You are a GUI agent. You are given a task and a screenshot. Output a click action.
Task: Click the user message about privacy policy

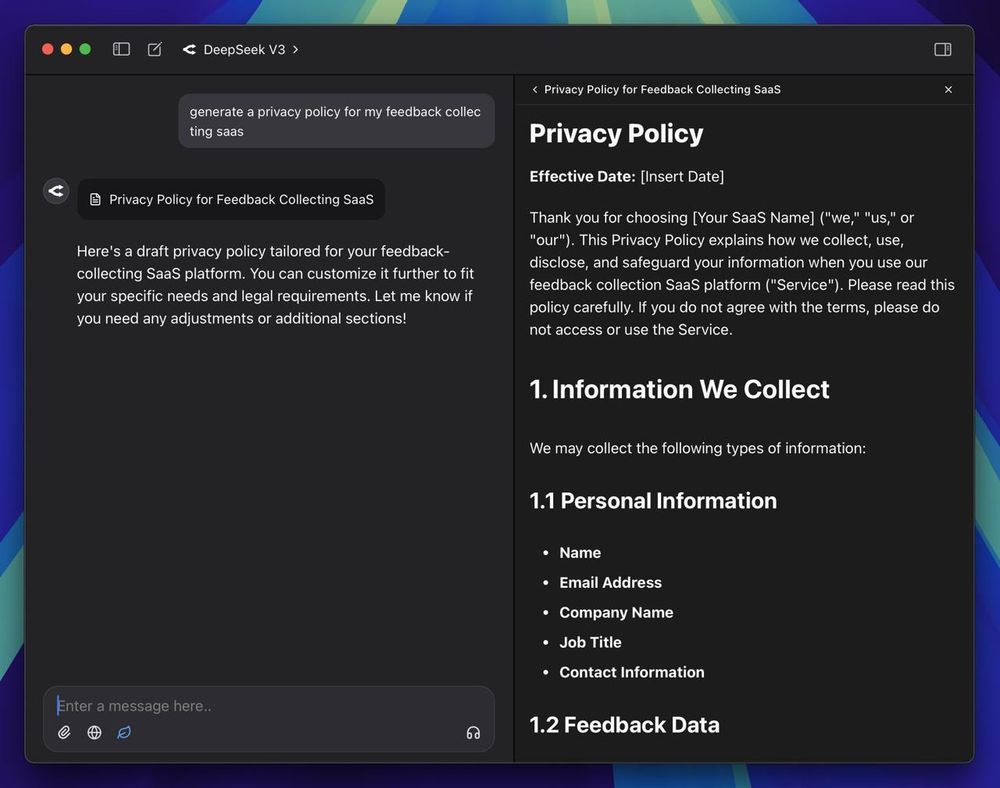[337, 121]
